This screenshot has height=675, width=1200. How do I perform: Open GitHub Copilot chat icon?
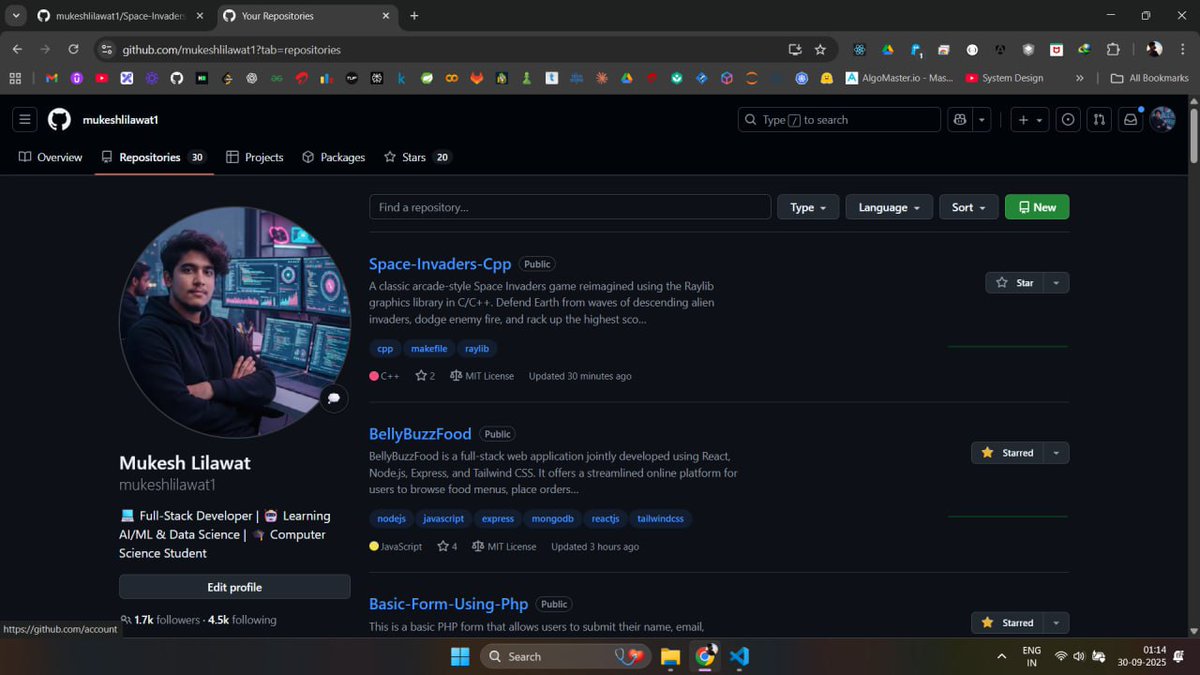pos(960,120)
